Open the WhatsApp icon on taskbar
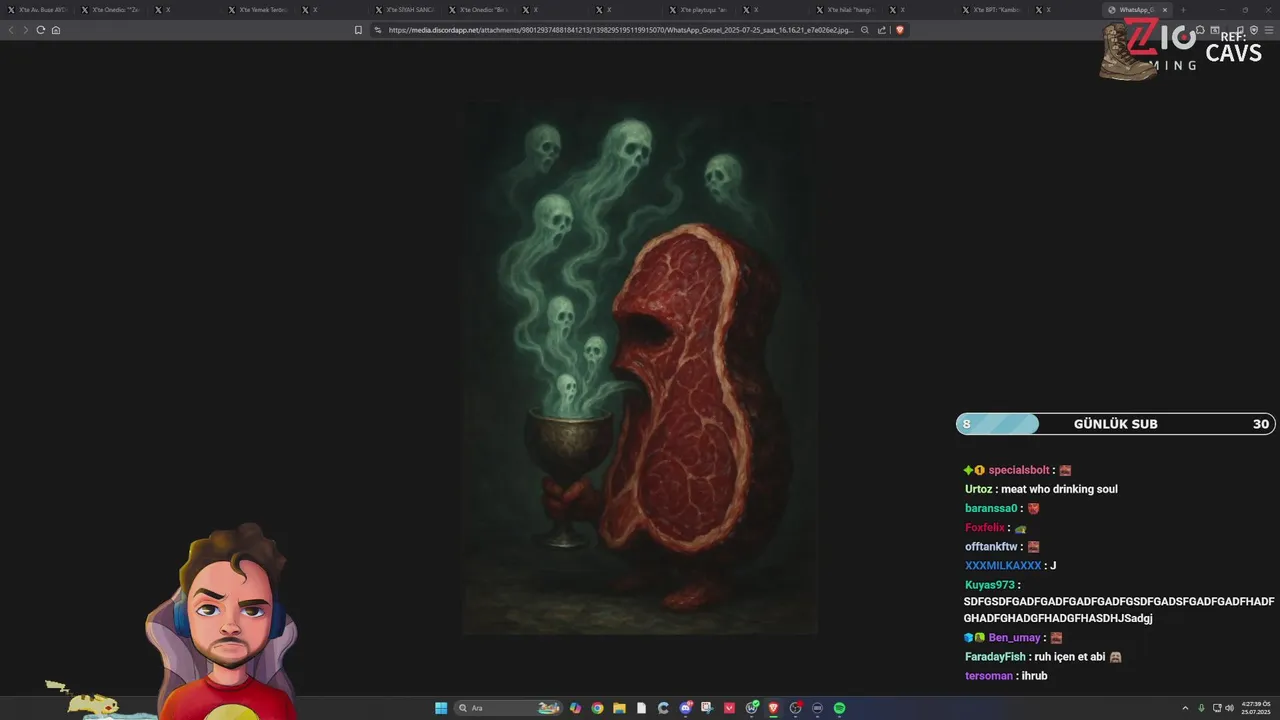Viewport: 1280px width, 720px height. tap(752, 708)
